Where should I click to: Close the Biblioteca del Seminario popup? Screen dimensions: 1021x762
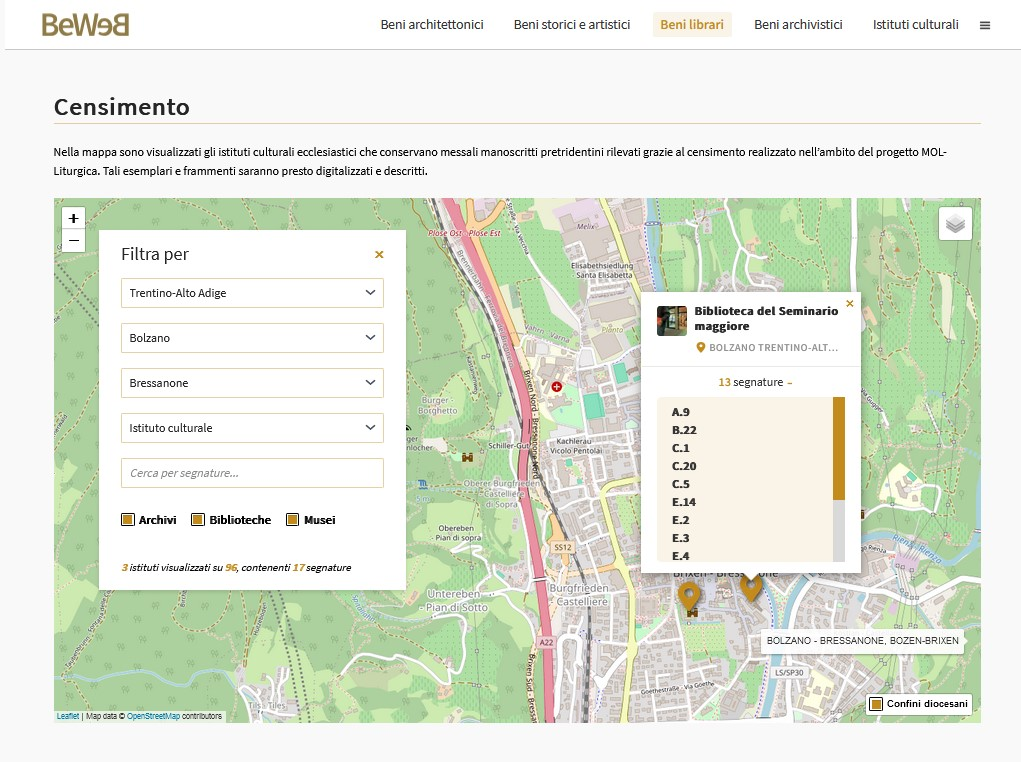(850, 303)
